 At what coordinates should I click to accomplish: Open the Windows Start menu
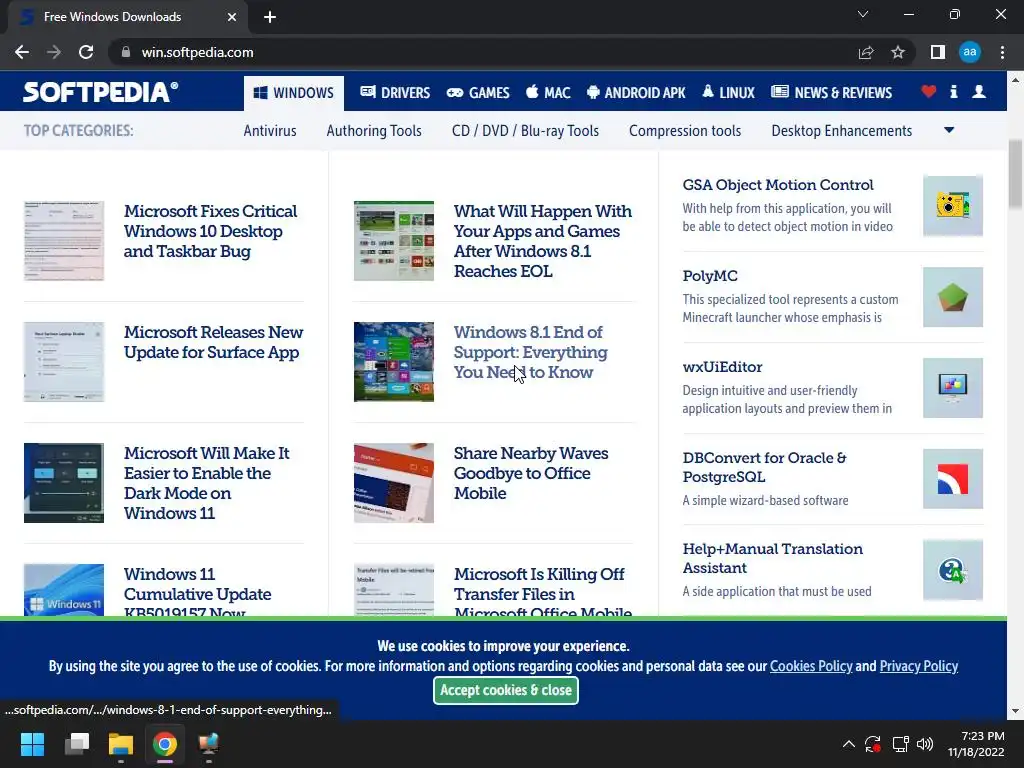pos(32,744)
